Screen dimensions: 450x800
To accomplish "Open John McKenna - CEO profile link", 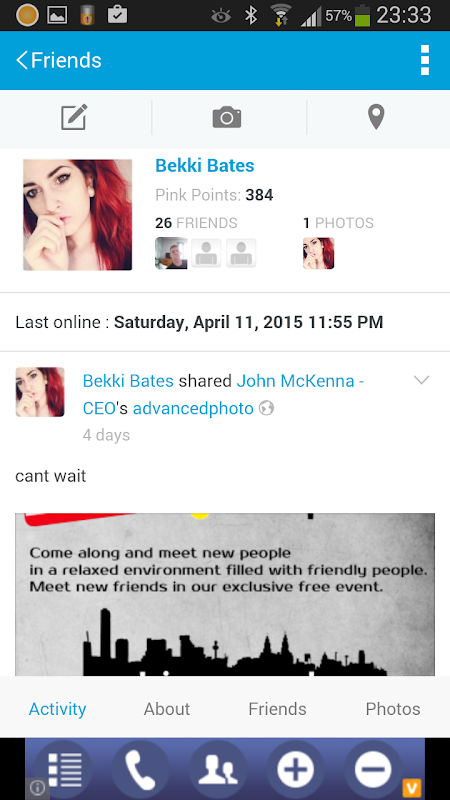I will click(223, 394).
